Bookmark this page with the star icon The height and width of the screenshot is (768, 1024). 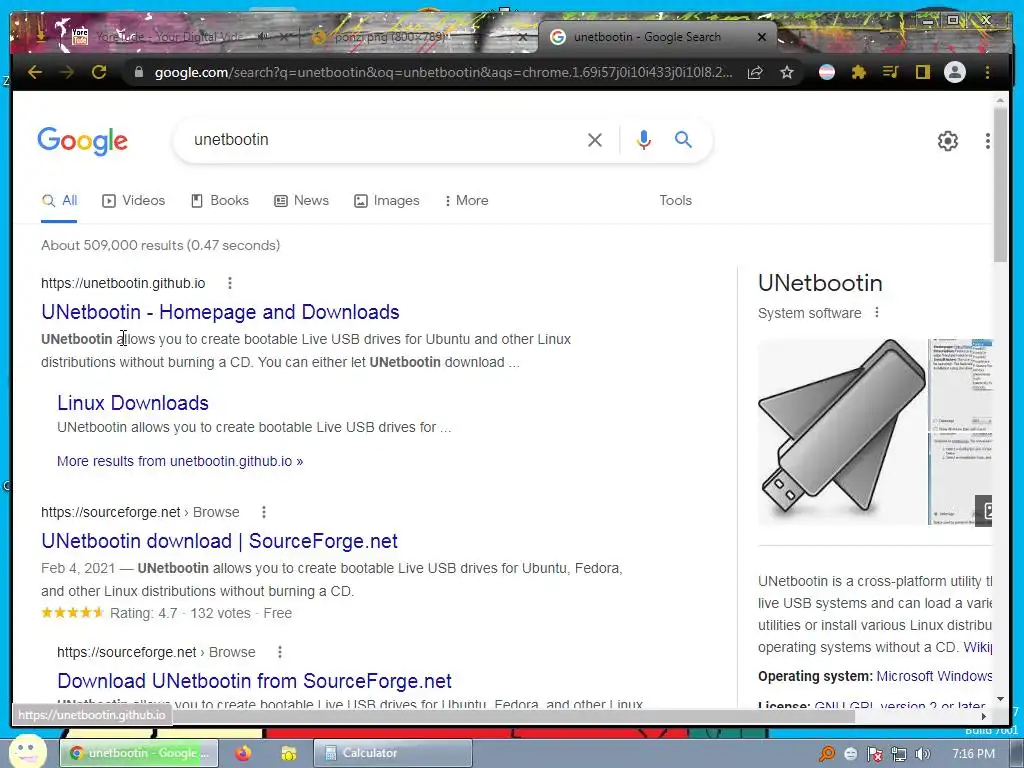tap(787, 72)
